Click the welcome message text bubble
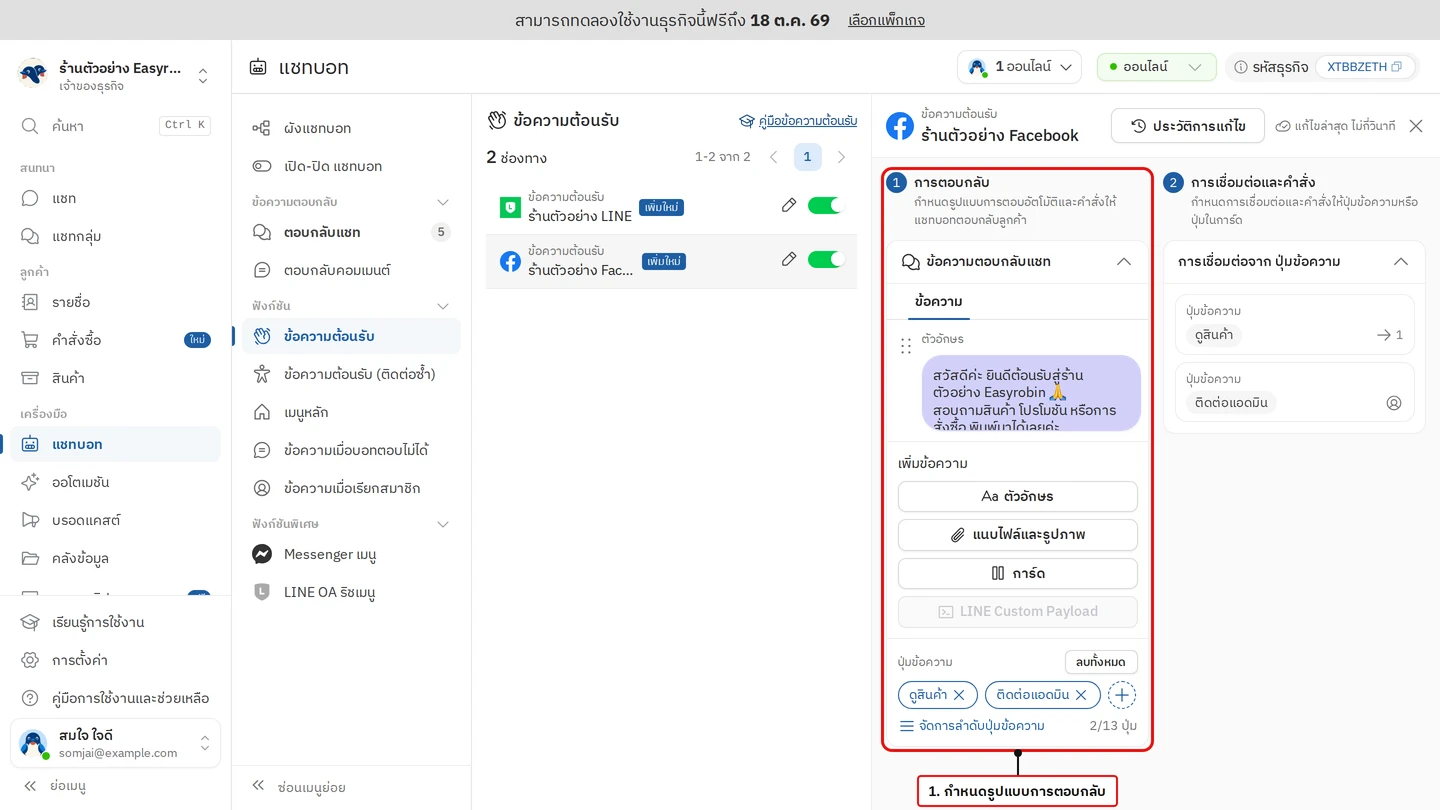The image size is (1440, 810). [x=1031, y=393]
